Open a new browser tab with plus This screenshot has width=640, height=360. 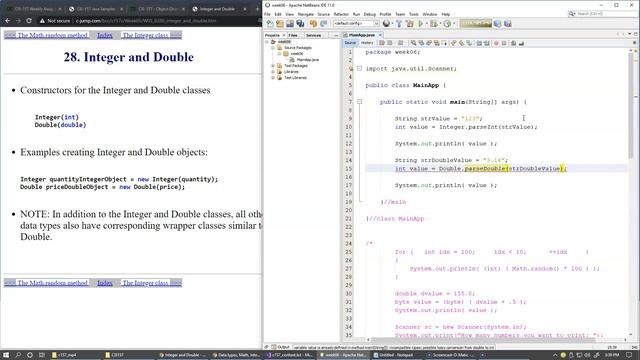pos(257,9)
